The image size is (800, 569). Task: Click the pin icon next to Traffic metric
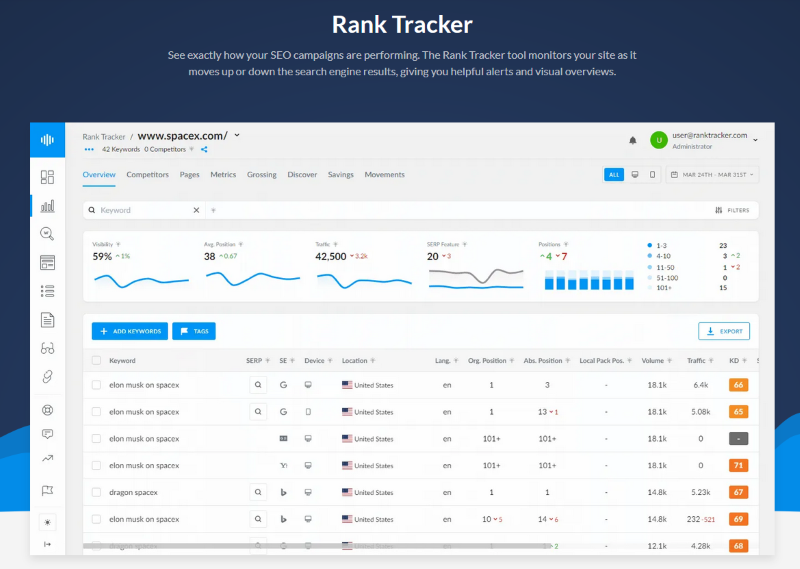coord(335,244)
